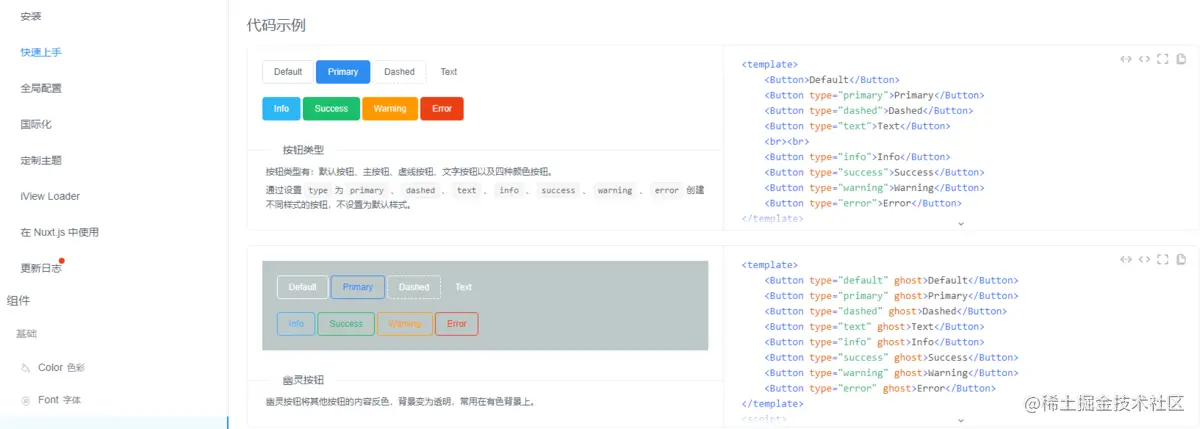This screenshot has height=429, width=1200.
Task: Click the angle-brackets icon in the ghost button code panel
Action: click(1145, 260)
